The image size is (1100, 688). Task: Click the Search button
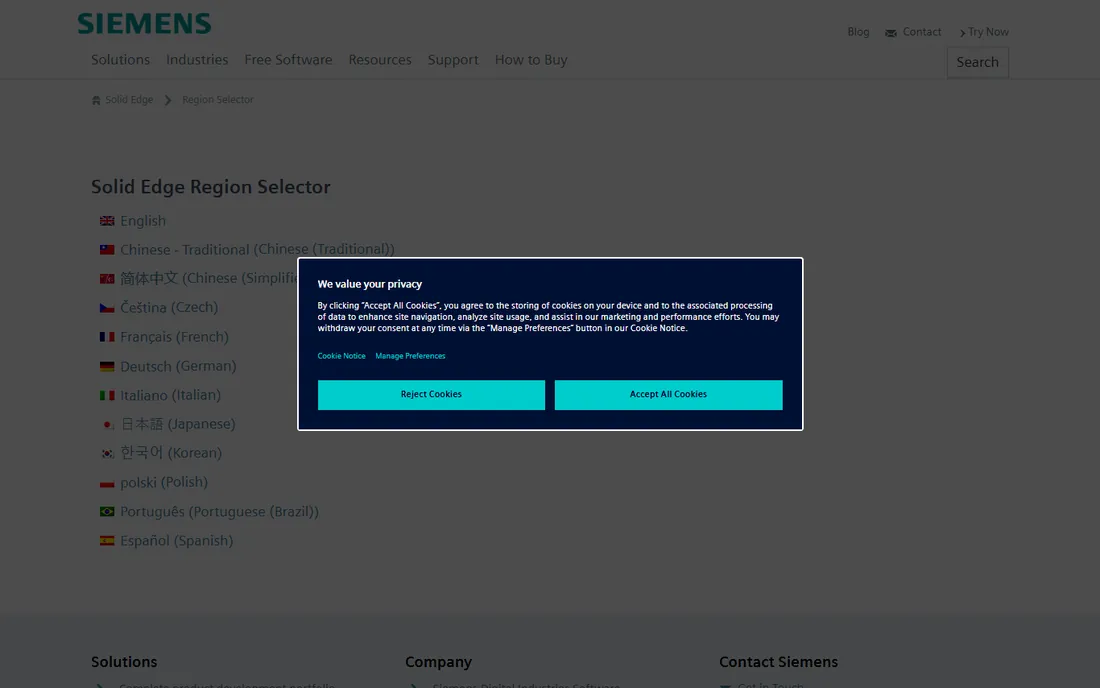[x=977, y=62]
